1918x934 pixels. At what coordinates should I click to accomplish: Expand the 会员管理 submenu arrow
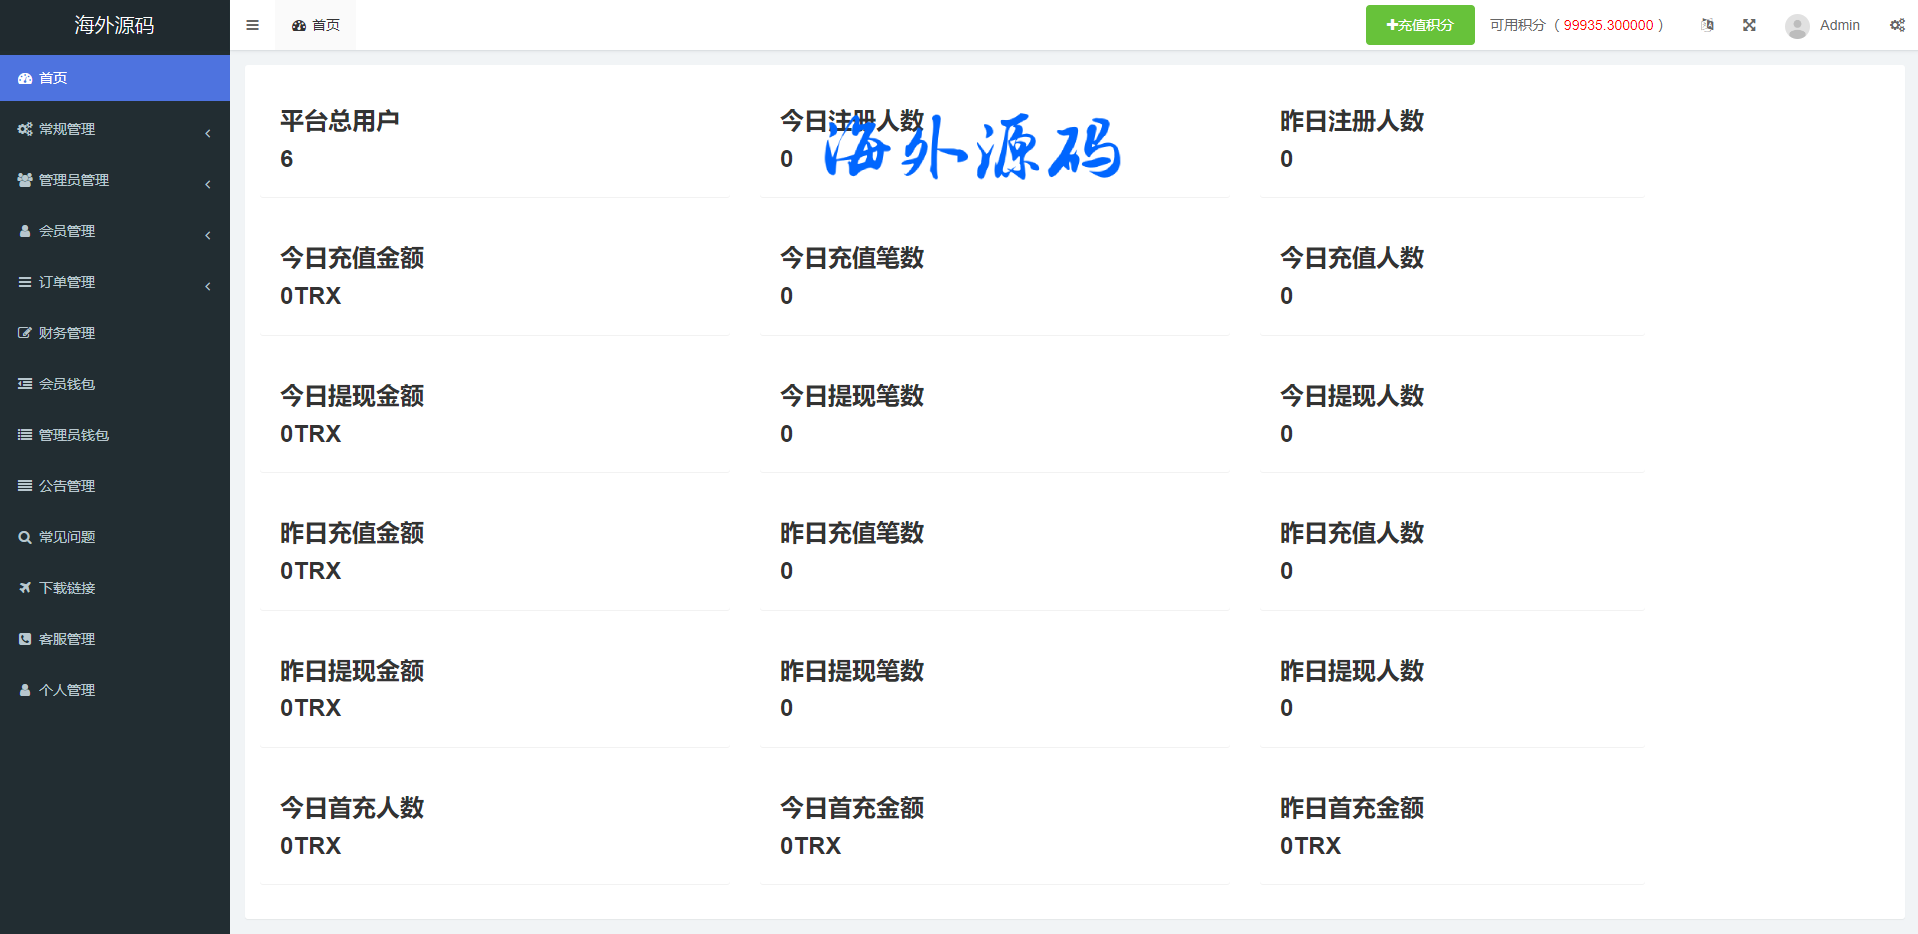tap(207, 235)
